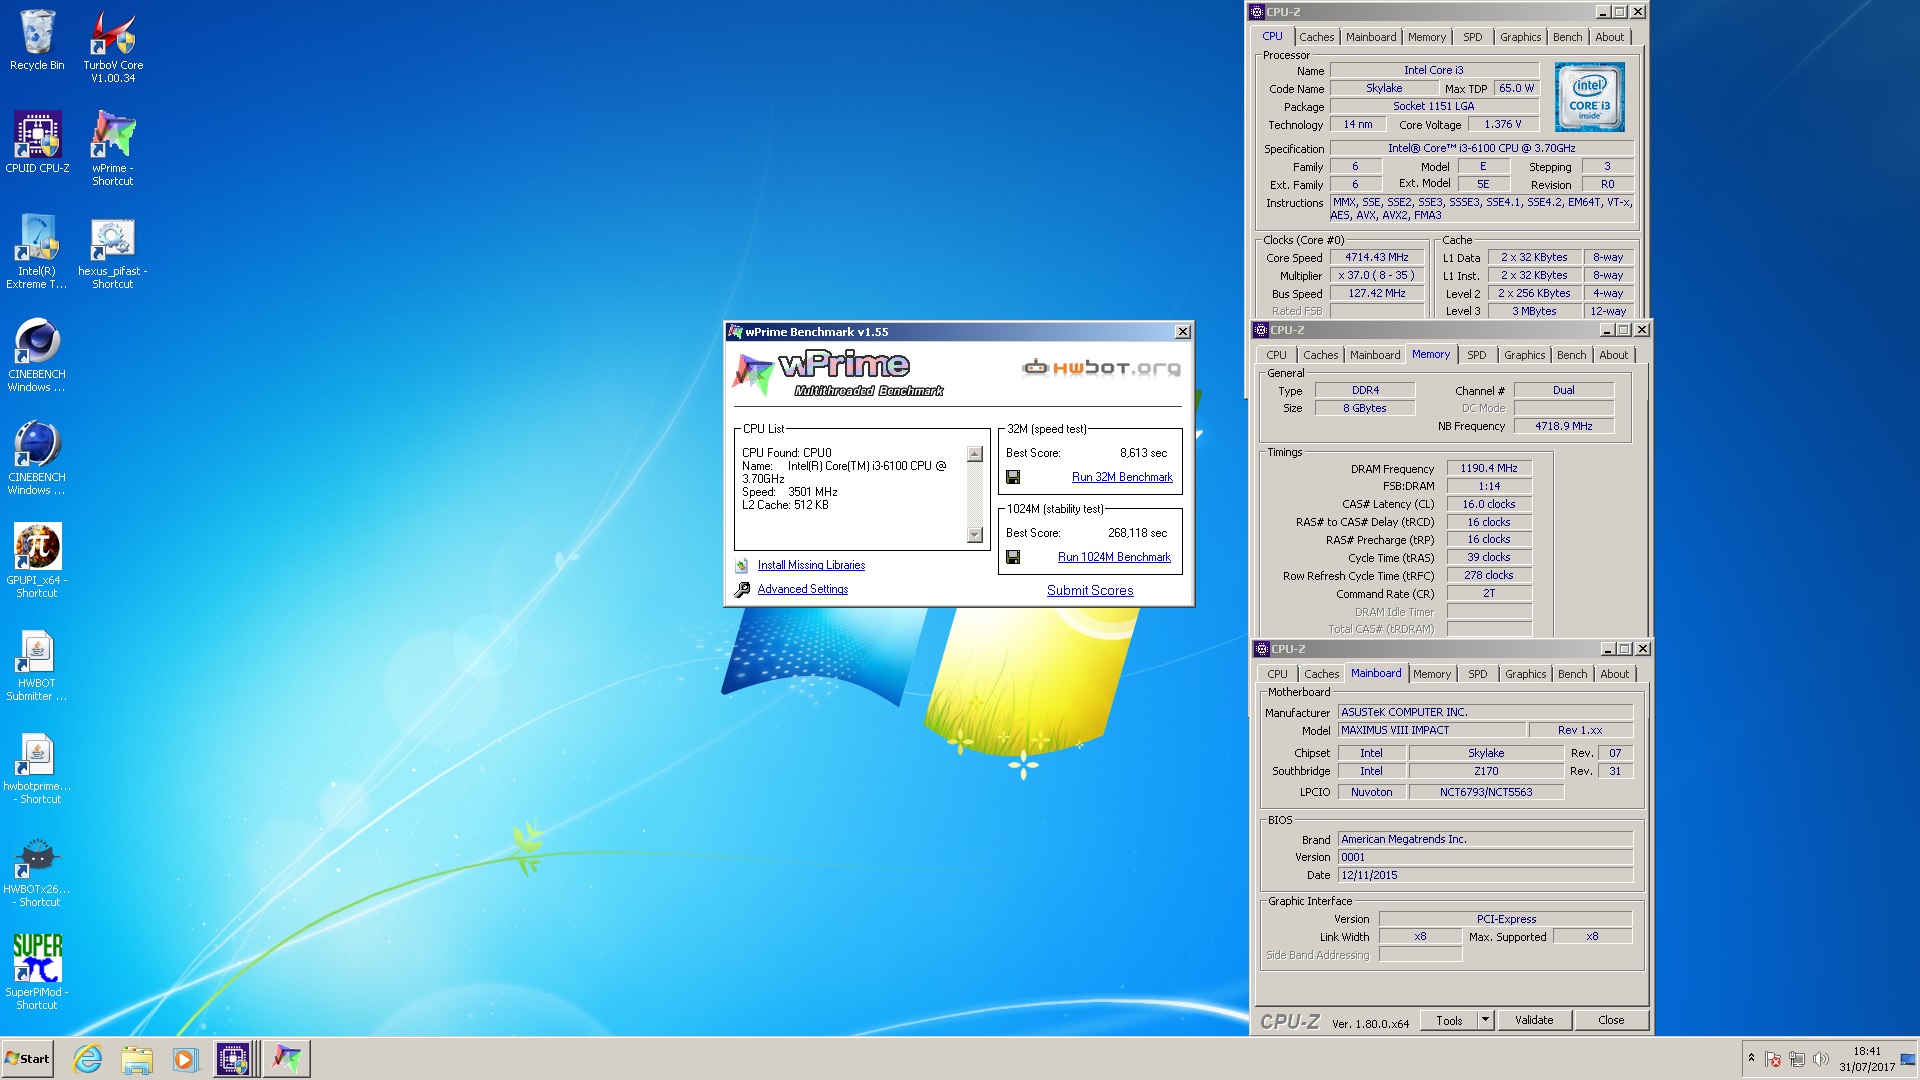The height and width of the screenshot is (1080, 1920).
Task: Click save icon for 32M score
Action: (x=1013, y=478)
